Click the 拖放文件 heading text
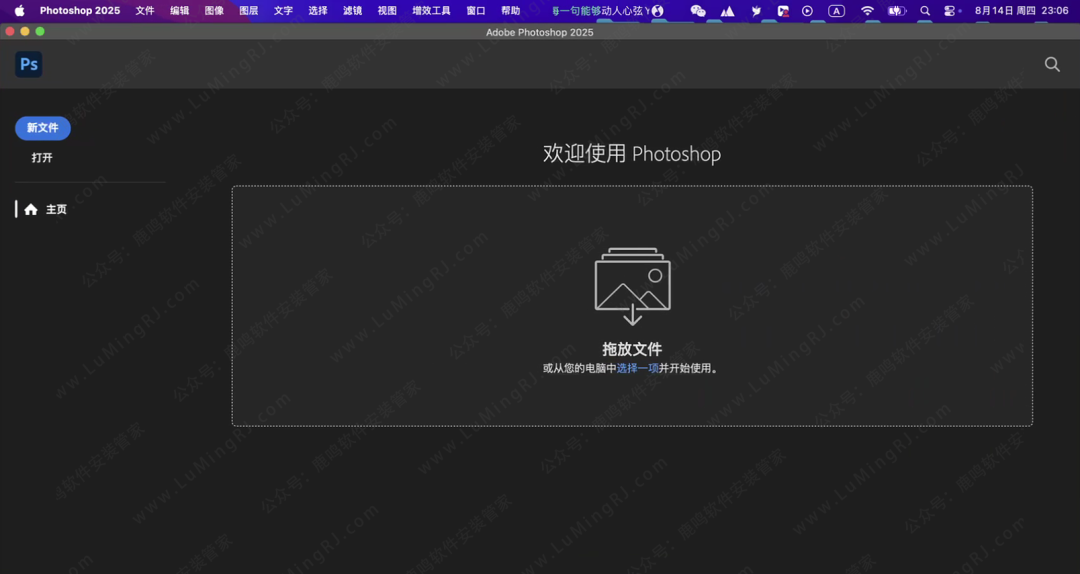This screenshot has height=574, width=1080. [x=632, y=349]
